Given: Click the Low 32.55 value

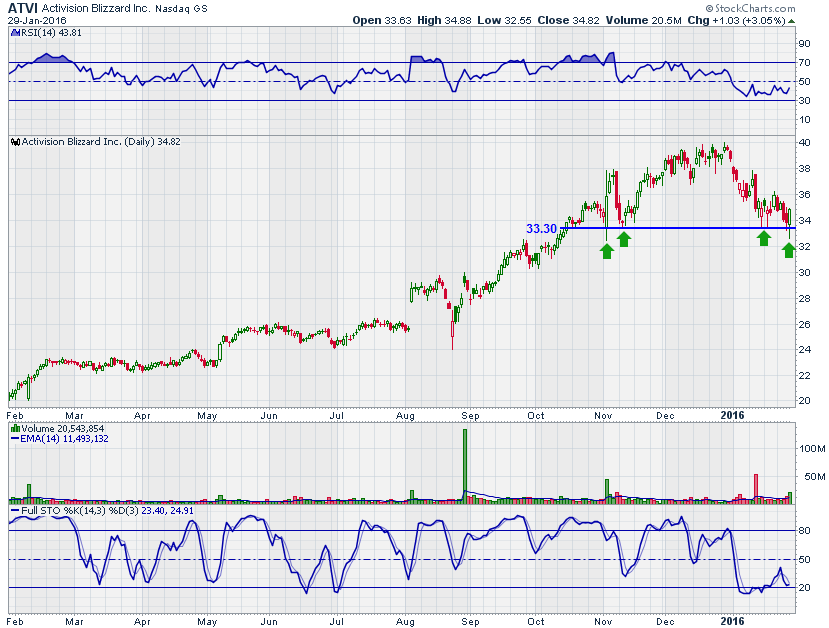Looking at the screenshot, I should click(504, 20).
